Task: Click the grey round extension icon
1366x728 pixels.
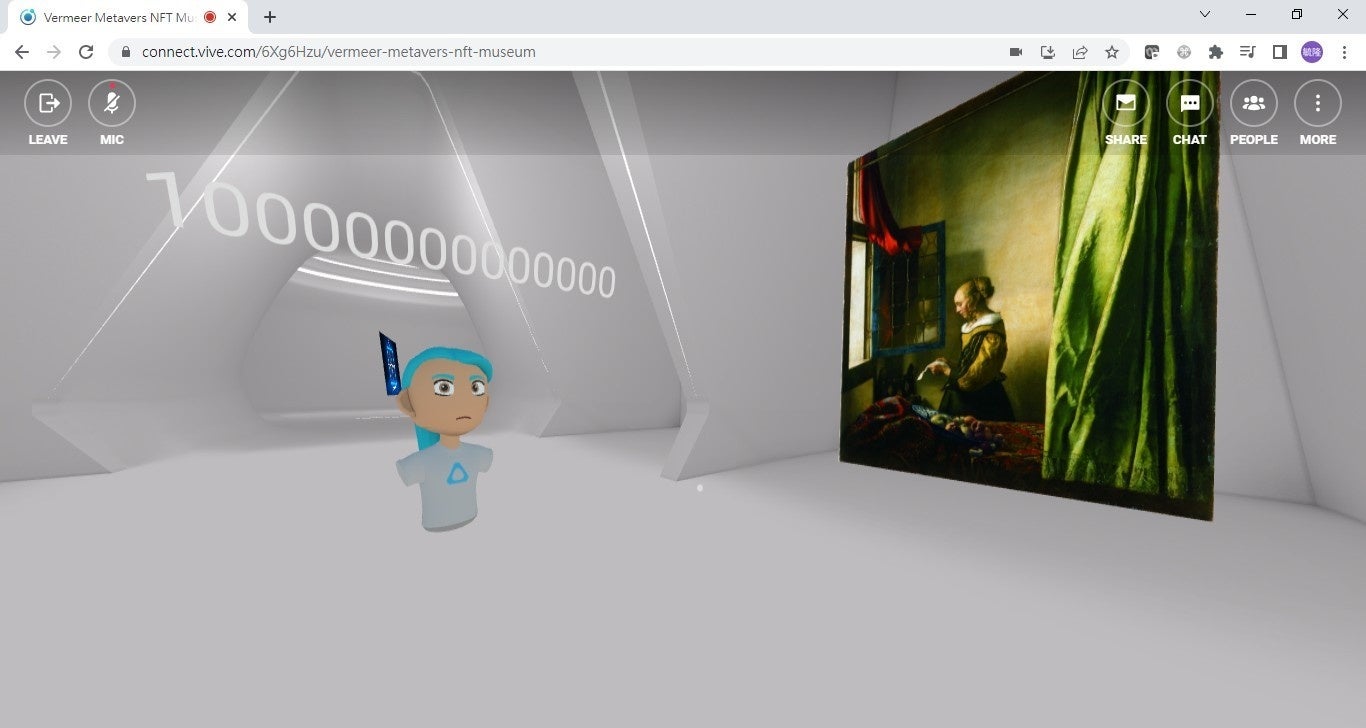Action: [1184, 52]
